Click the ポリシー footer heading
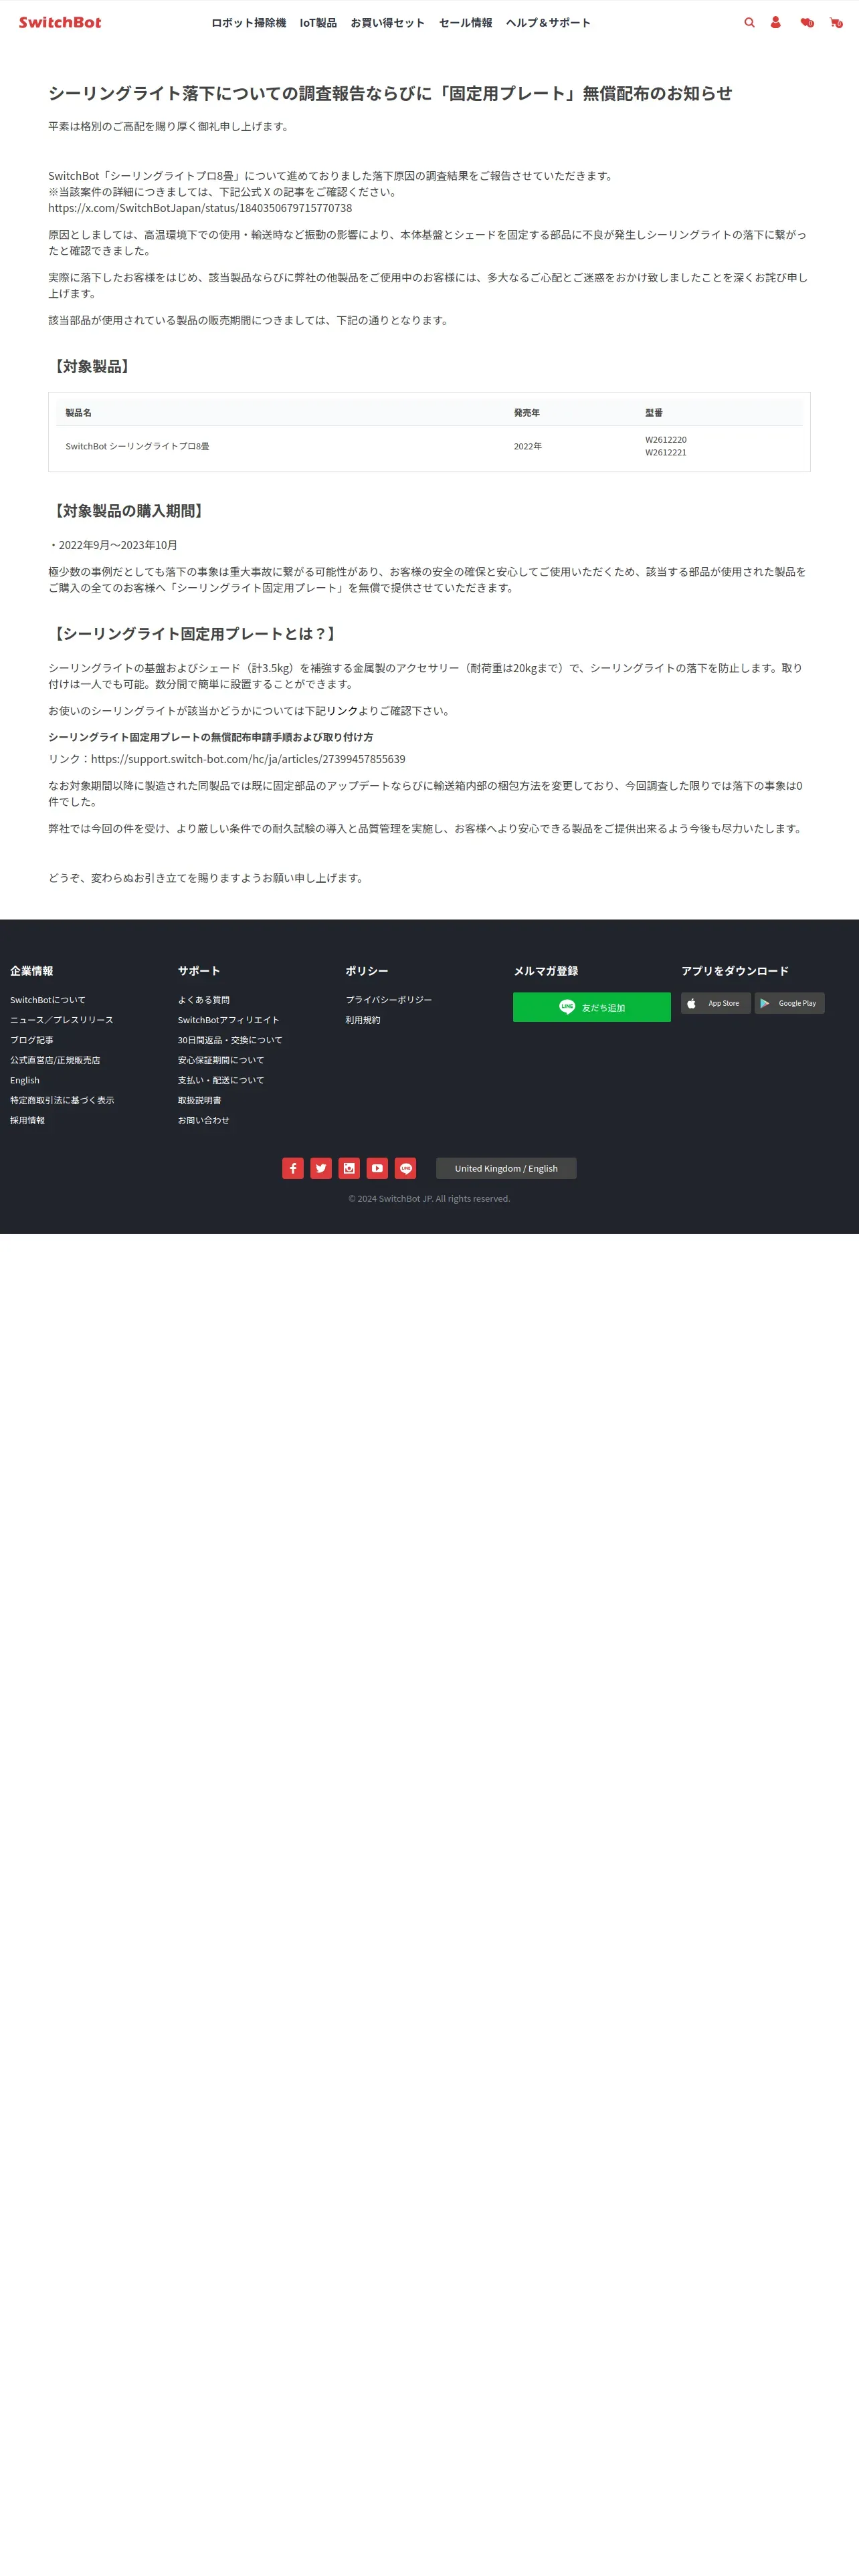The height and width of the screenshot is (2576, 859). click(367, 971)
